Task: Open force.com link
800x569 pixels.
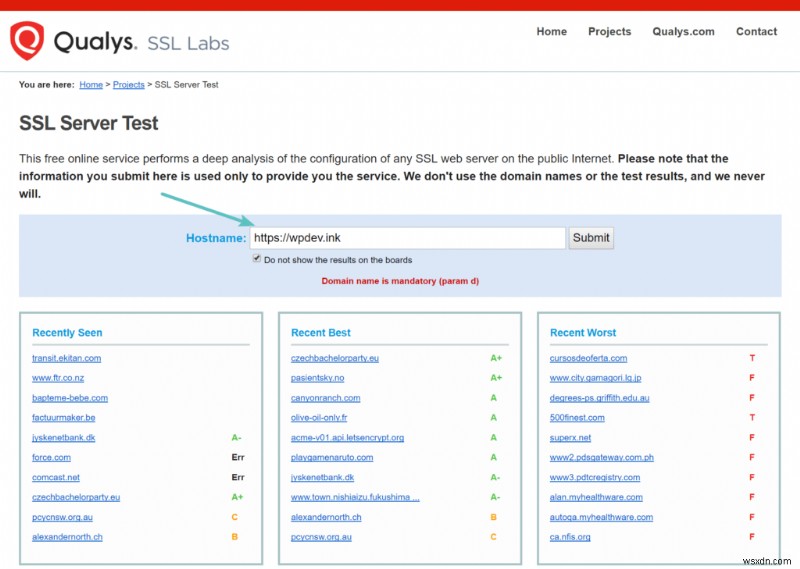Action: click(x=51, y=458)
